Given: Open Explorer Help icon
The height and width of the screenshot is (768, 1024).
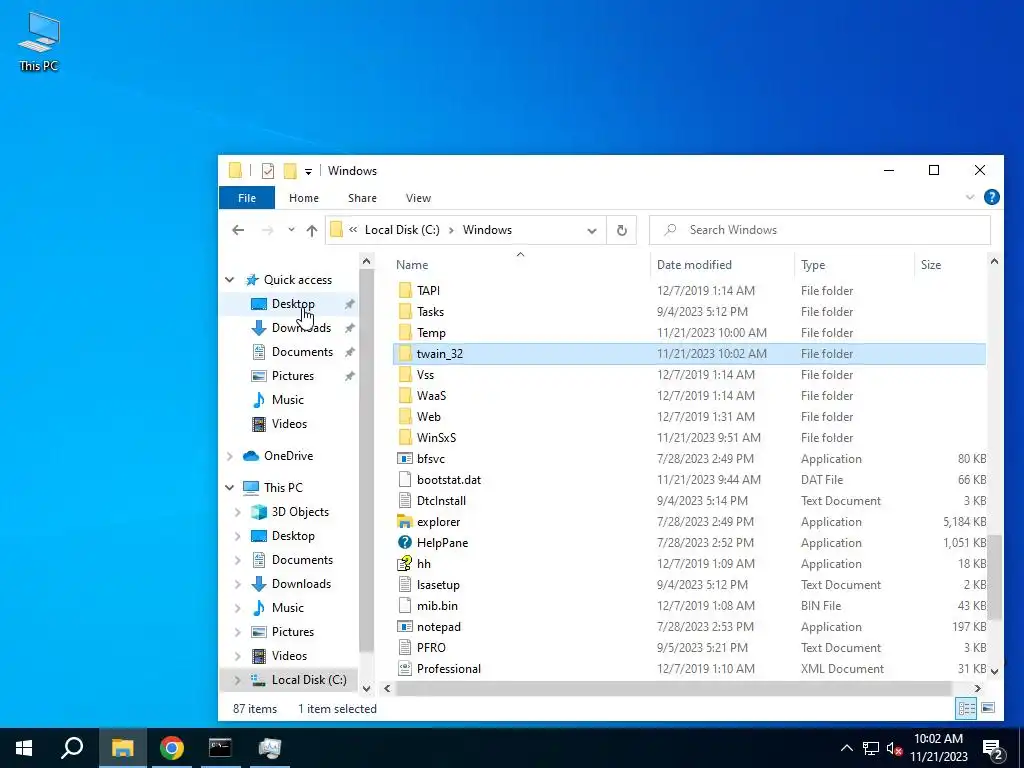Looking at the screenshot, I should click(x=991, y=197).
